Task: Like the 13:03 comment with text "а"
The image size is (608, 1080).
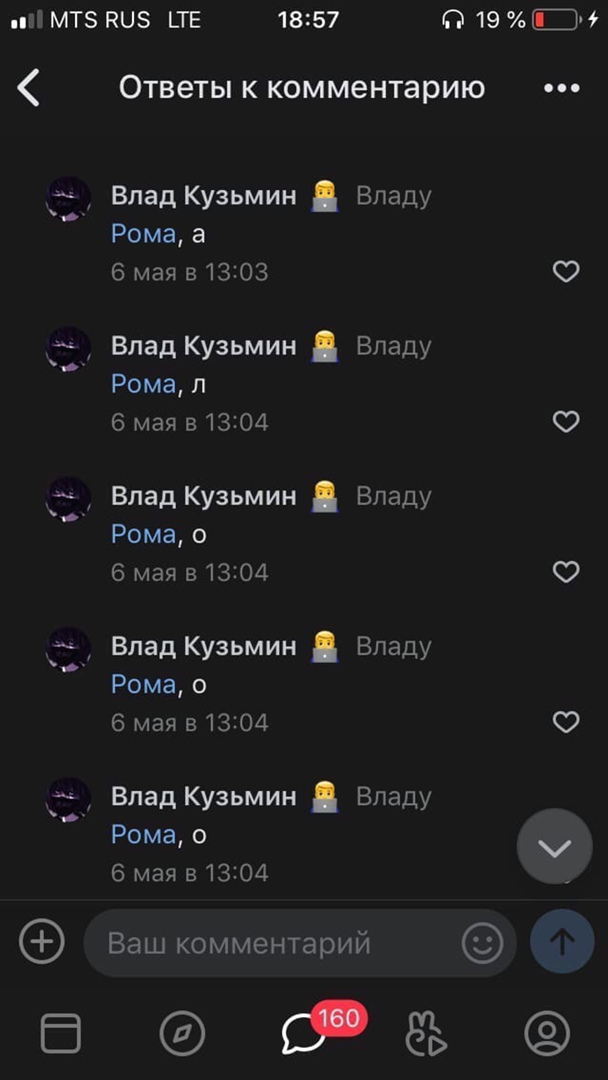Action: click(x=566, y=271)
